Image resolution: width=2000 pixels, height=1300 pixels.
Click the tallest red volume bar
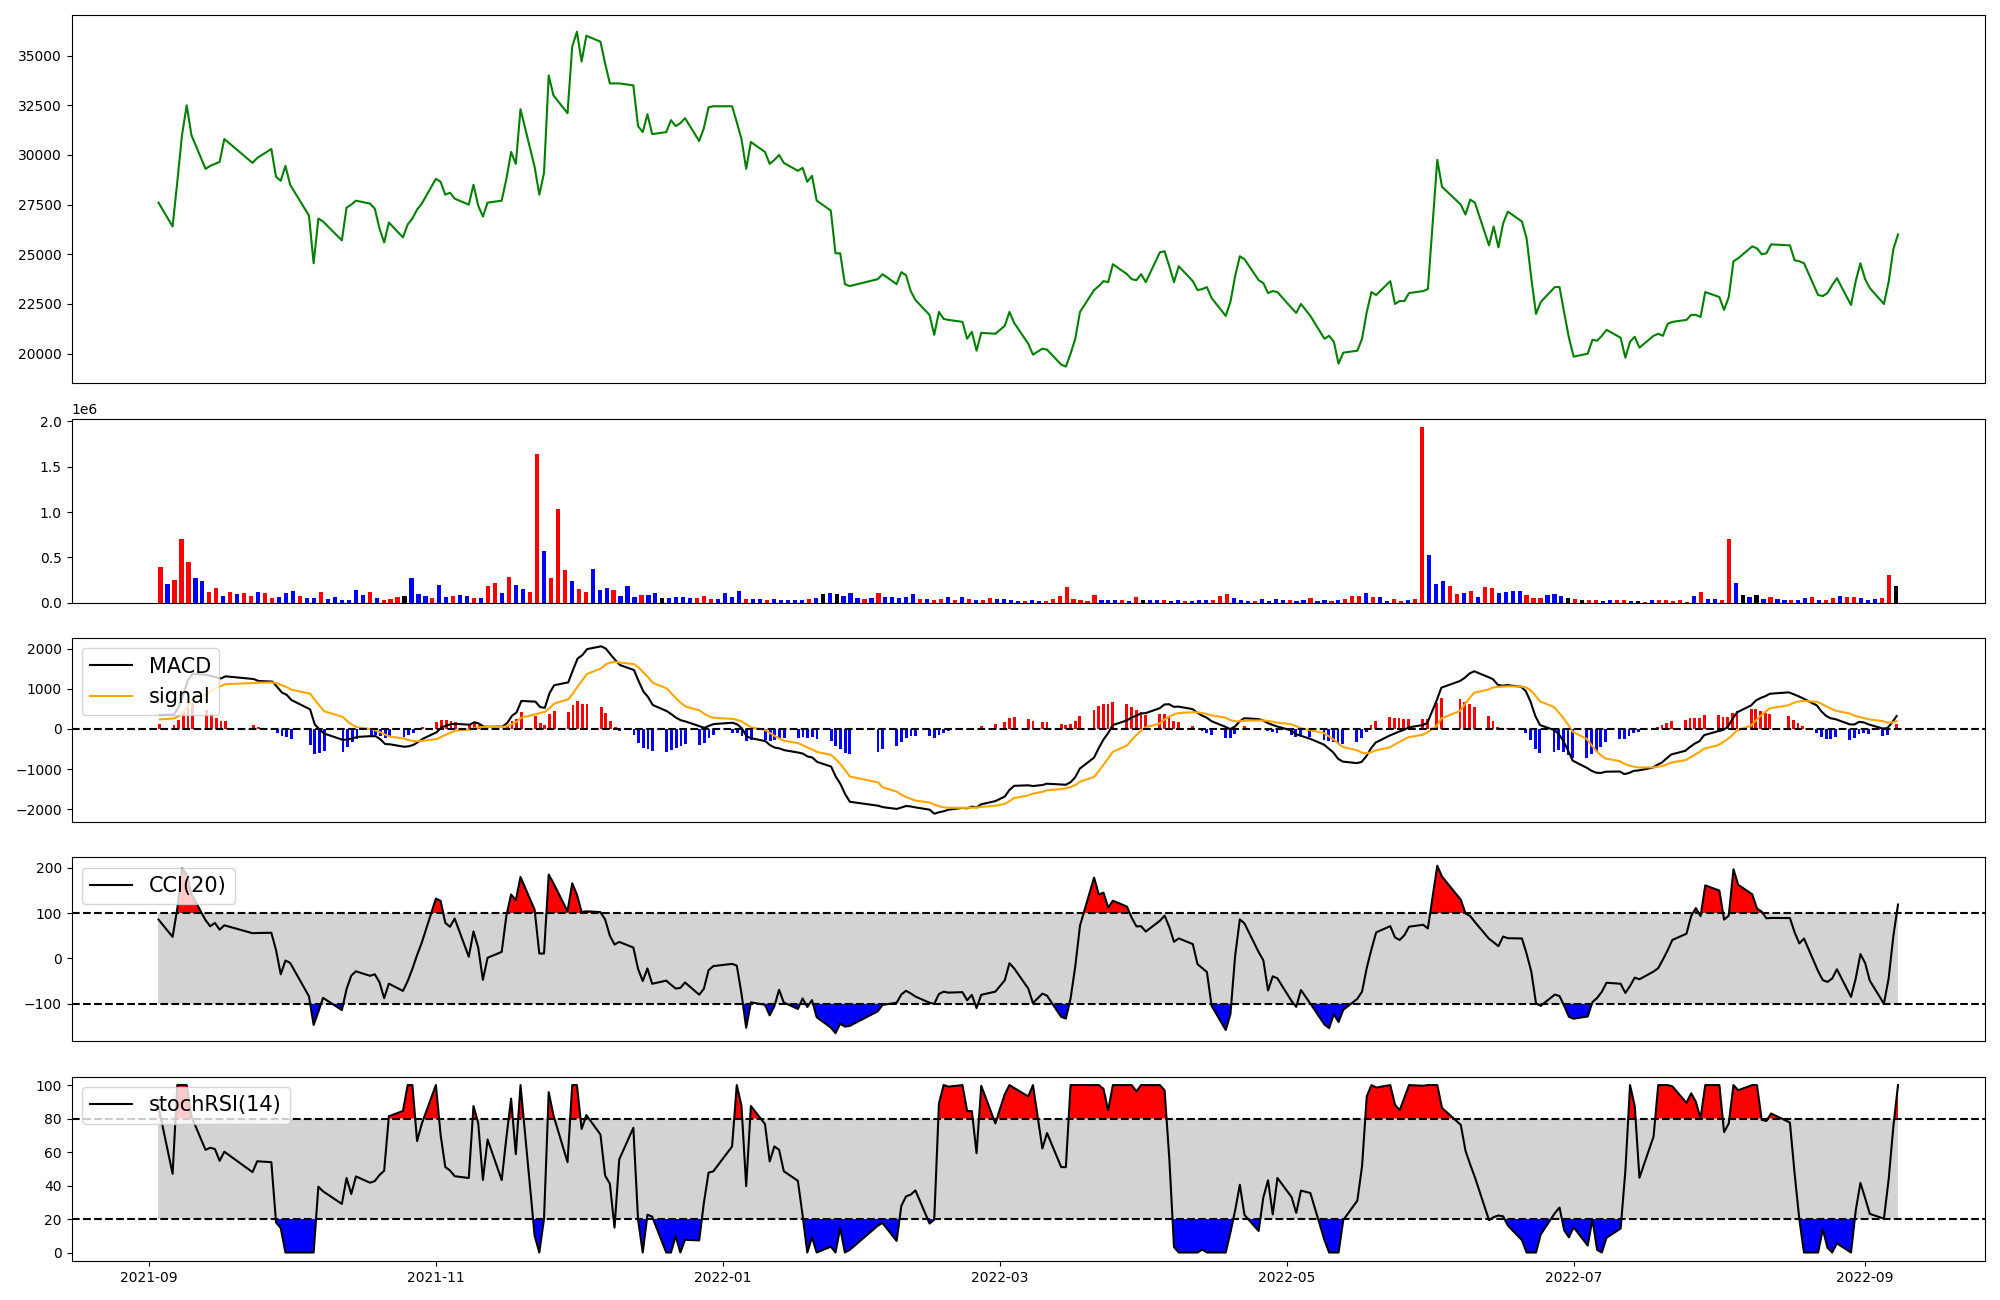[x=1422, y=515]
